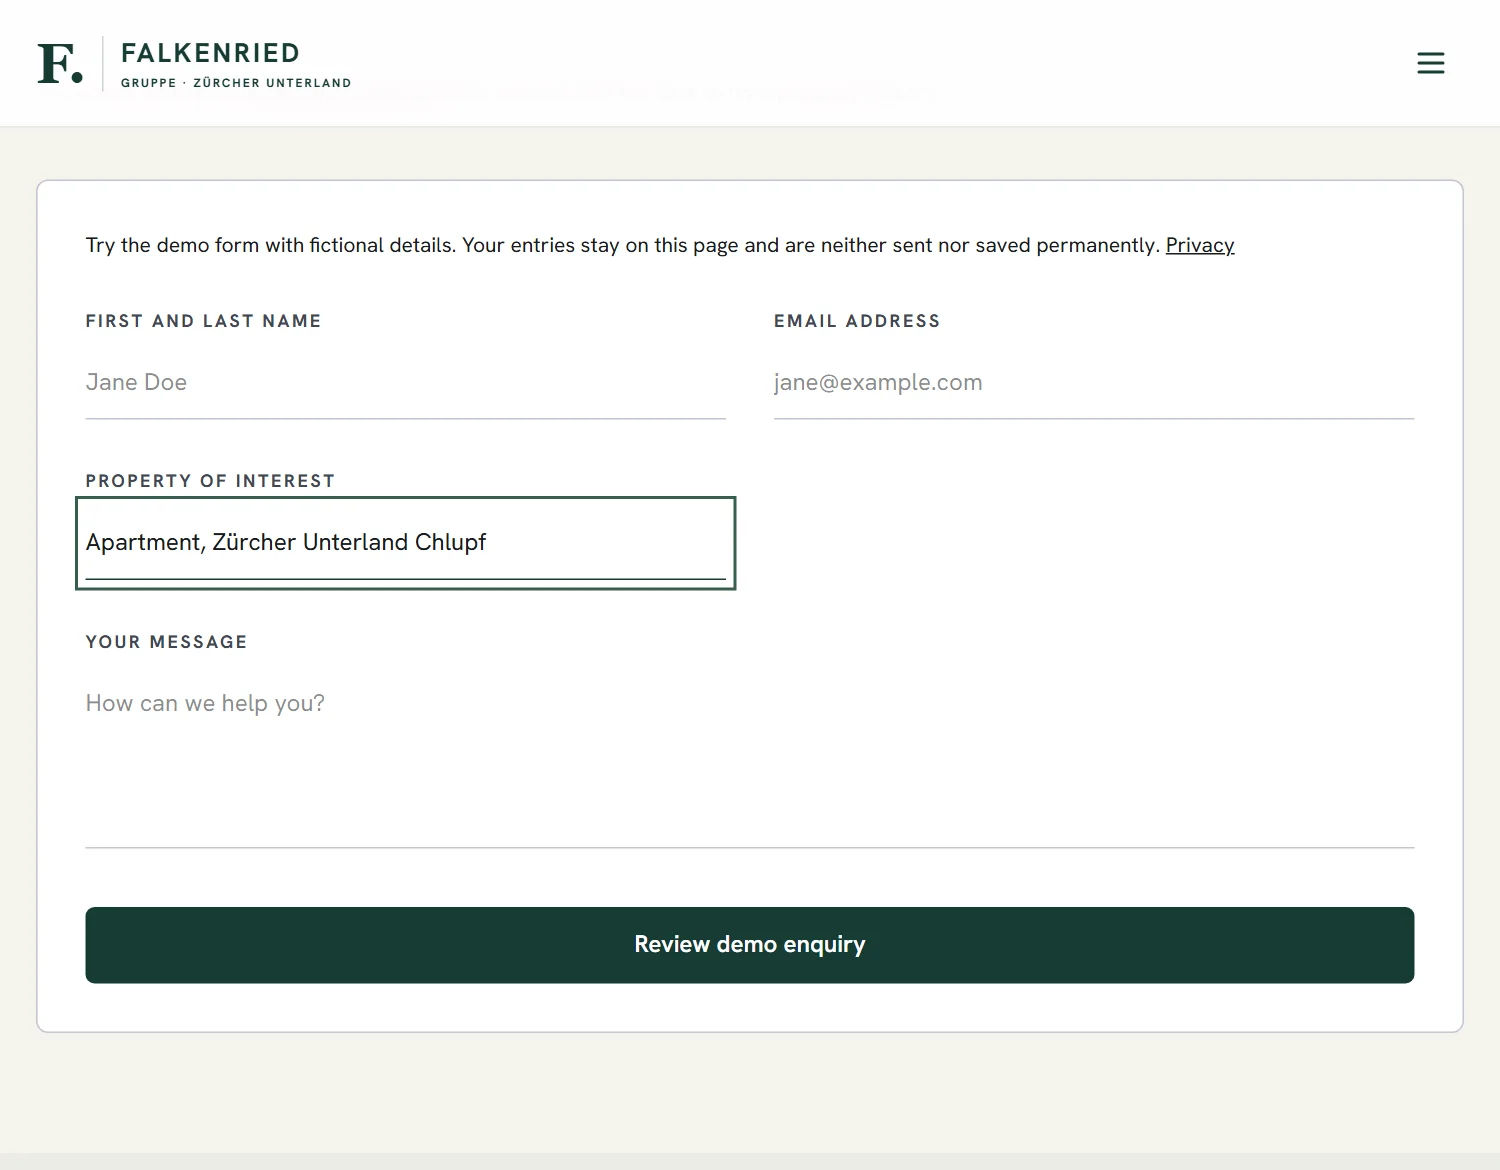Click into the Email Address field
The height and width of the screenshot is (1170, 1500).
1094,383
